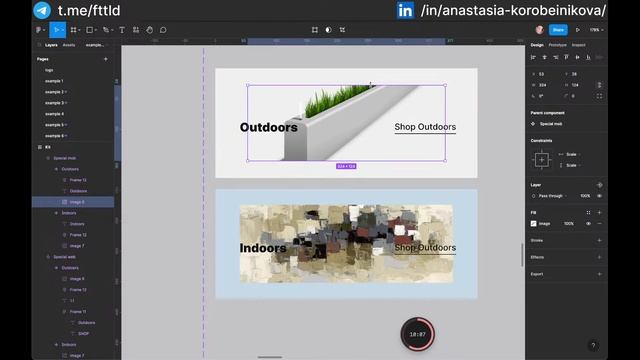Align selection to the left
Screen dimensions: 640x360
[x=533, y=58]
